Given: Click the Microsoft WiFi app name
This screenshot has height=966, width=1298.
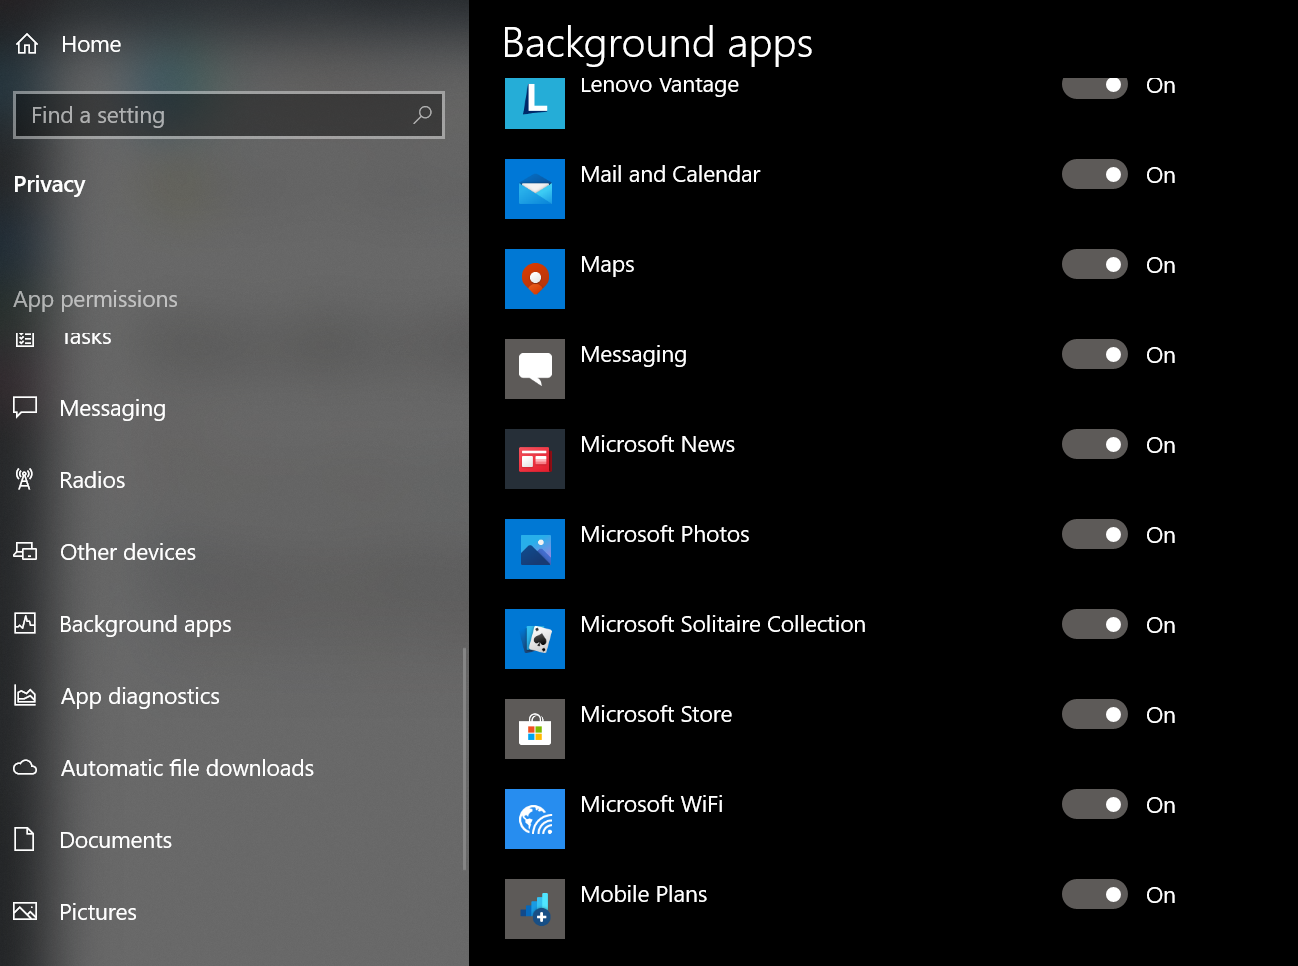Looking at the screenshot, I should point(652,804).
